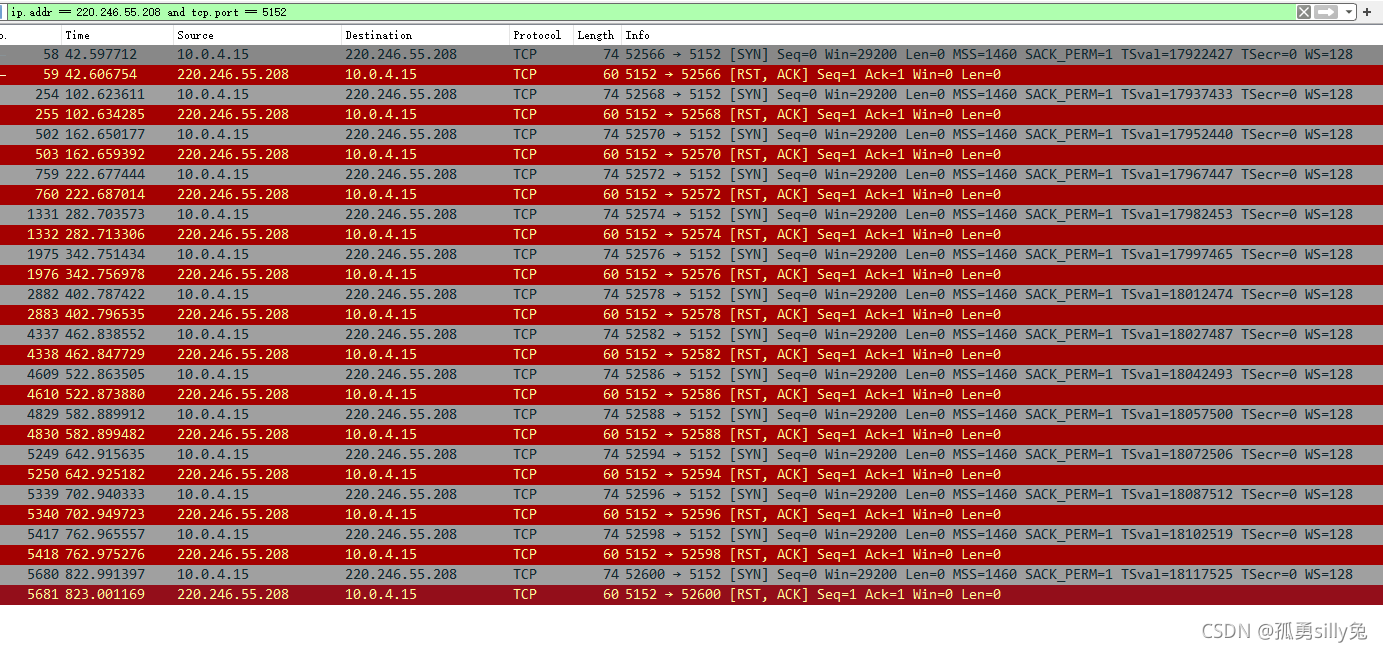Select packet 5339 at time 702.940333
Screen dimensions: 1383x652
(x=691, y=494)
